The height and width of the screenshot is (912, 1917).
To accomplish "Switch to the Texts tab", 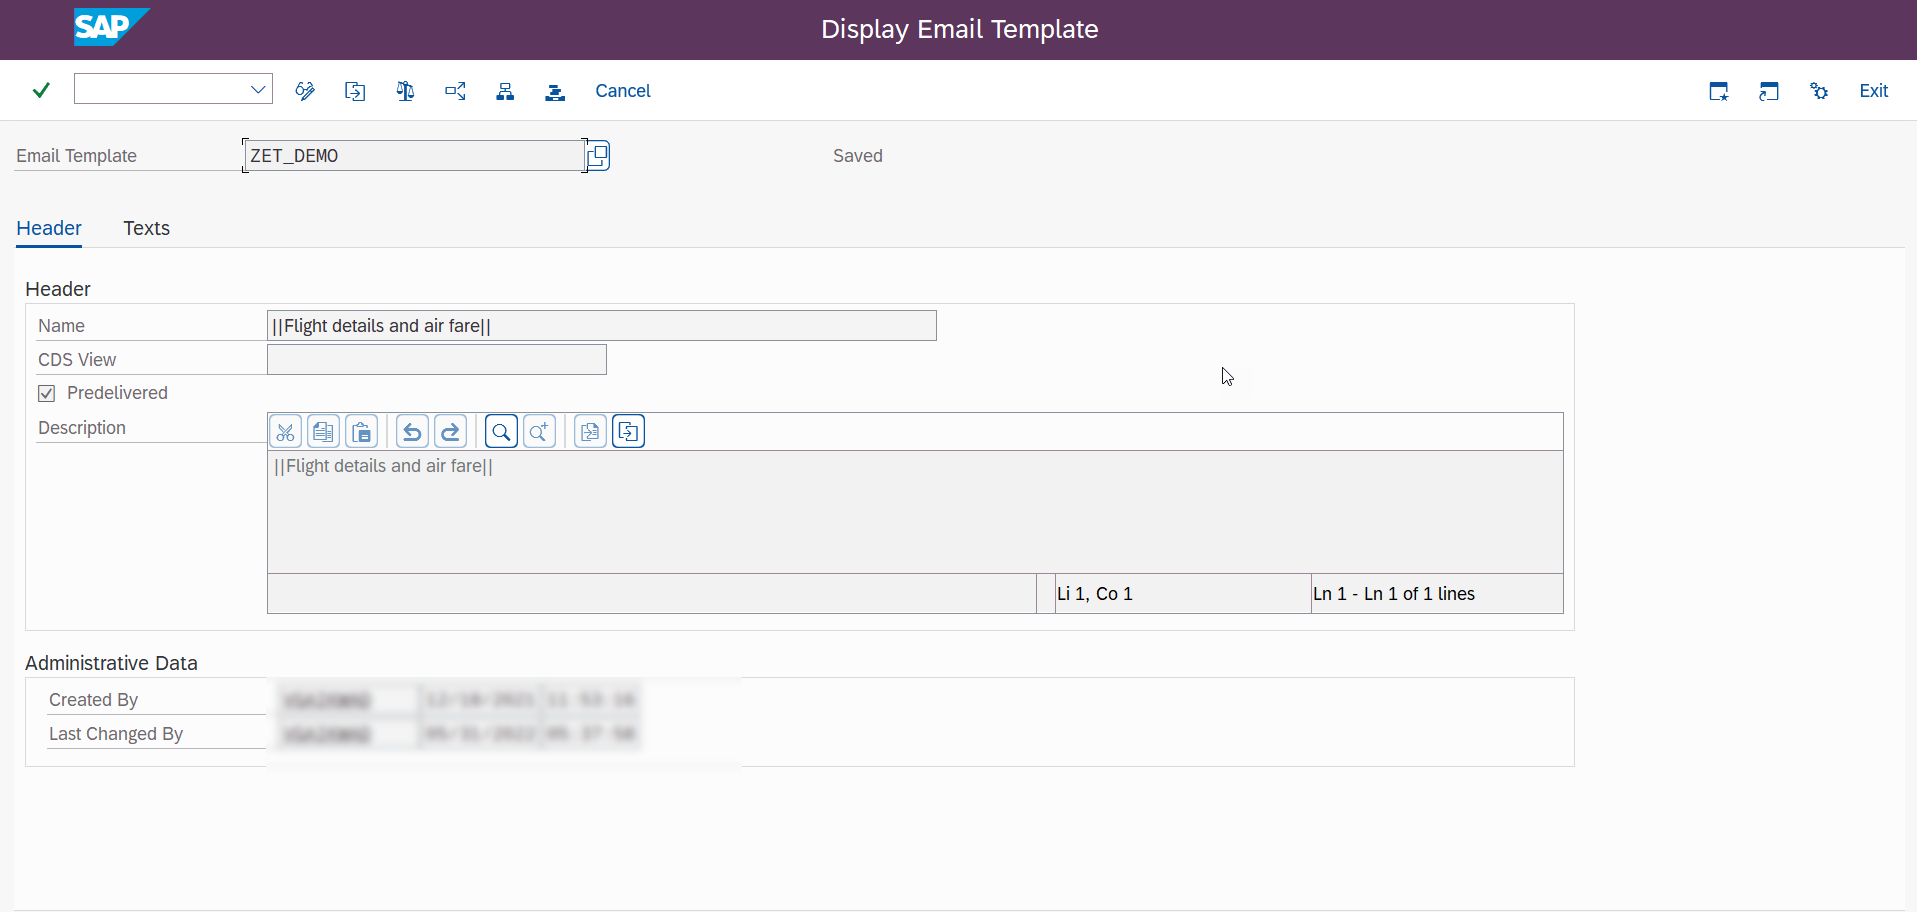I will (x=146, y=228).
